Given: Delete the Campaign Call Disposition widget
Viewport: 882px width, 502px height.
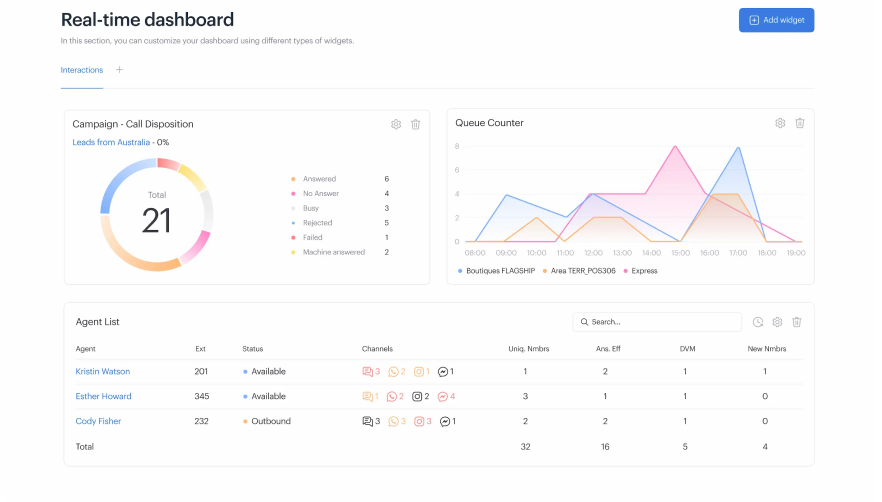Looking at the screenshot, I should (416, 124).
